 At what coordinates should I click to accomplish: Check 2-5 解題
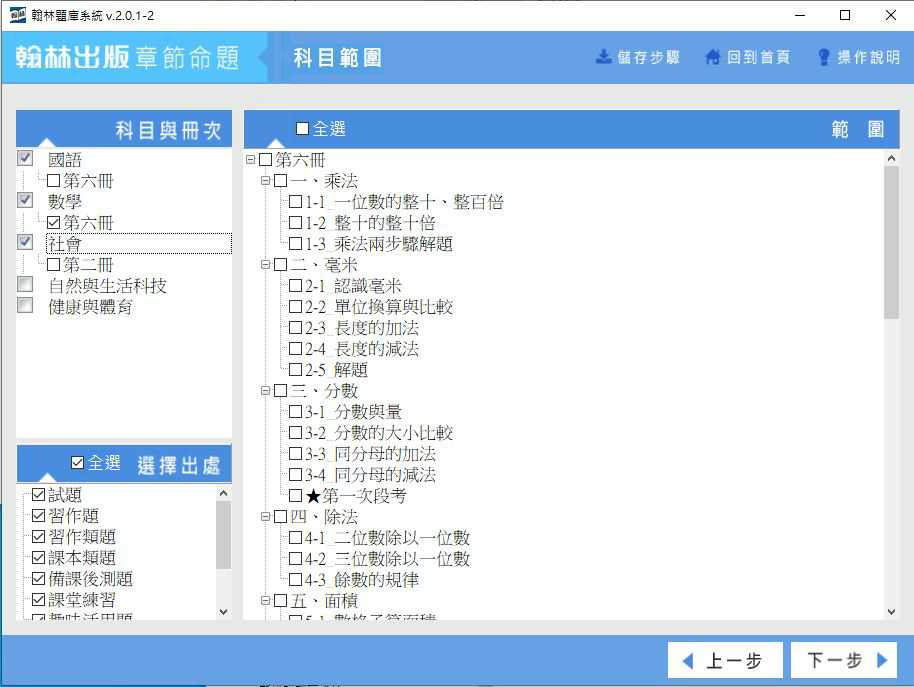(296, 369)
